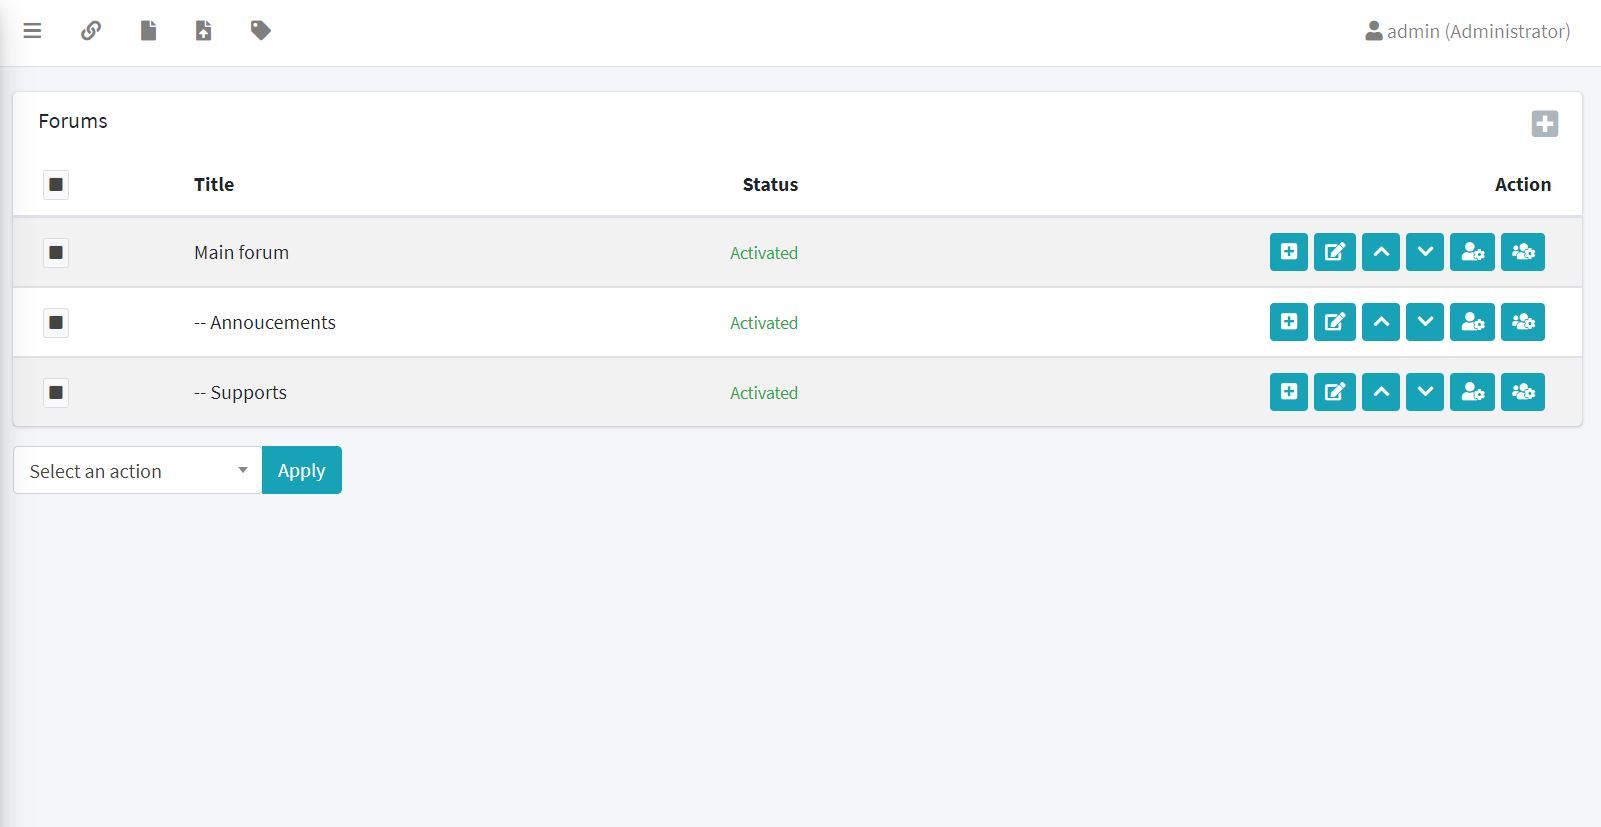Move Annoucements forum up
The width and height of the screenshot is (1601, 827).
tap(1380, 322)
